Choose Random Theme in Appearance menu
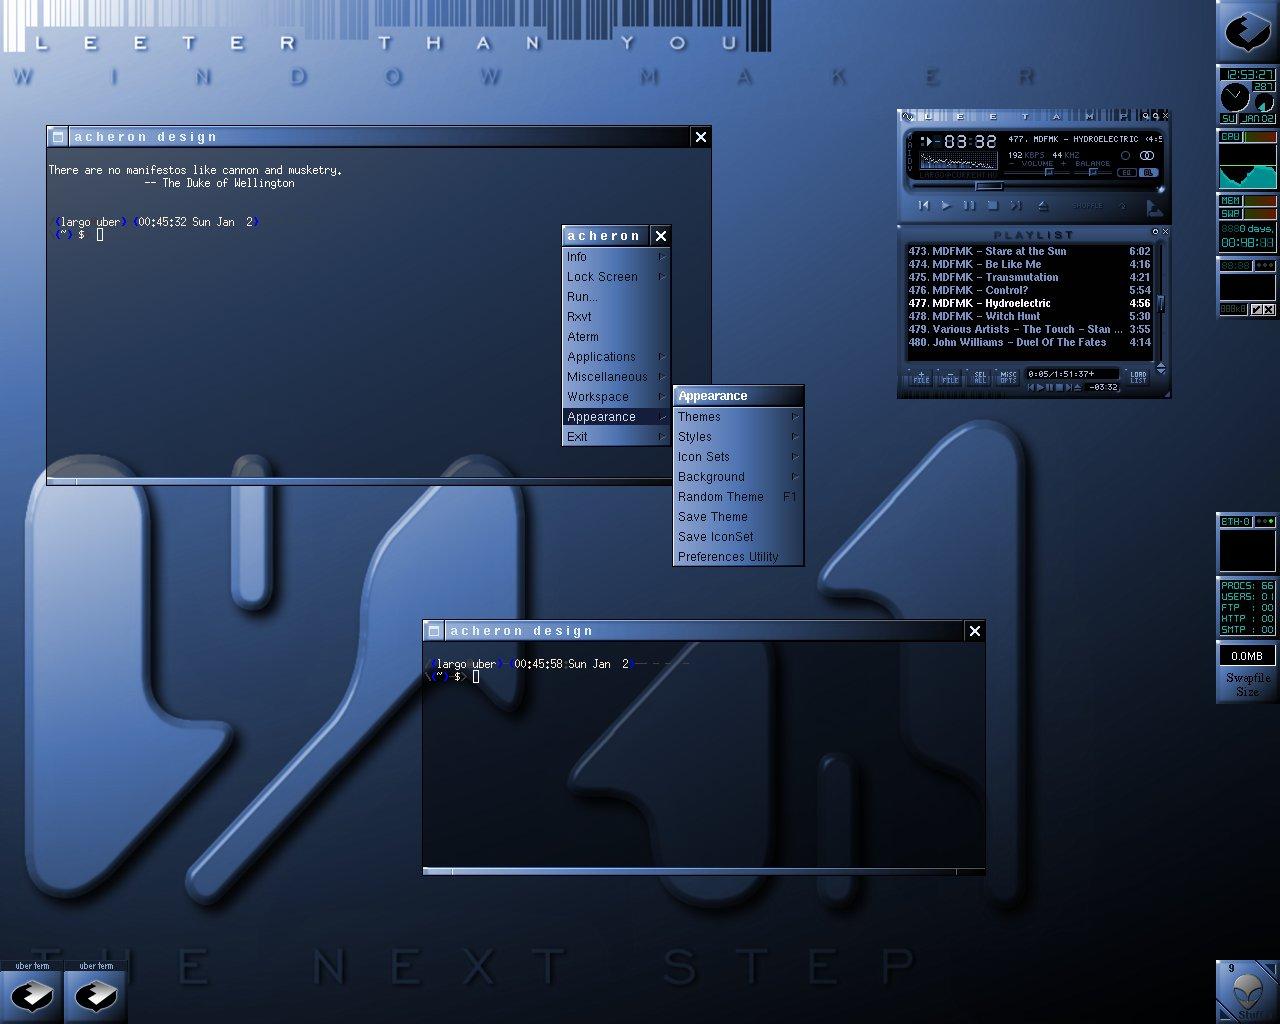 [738, 497]
